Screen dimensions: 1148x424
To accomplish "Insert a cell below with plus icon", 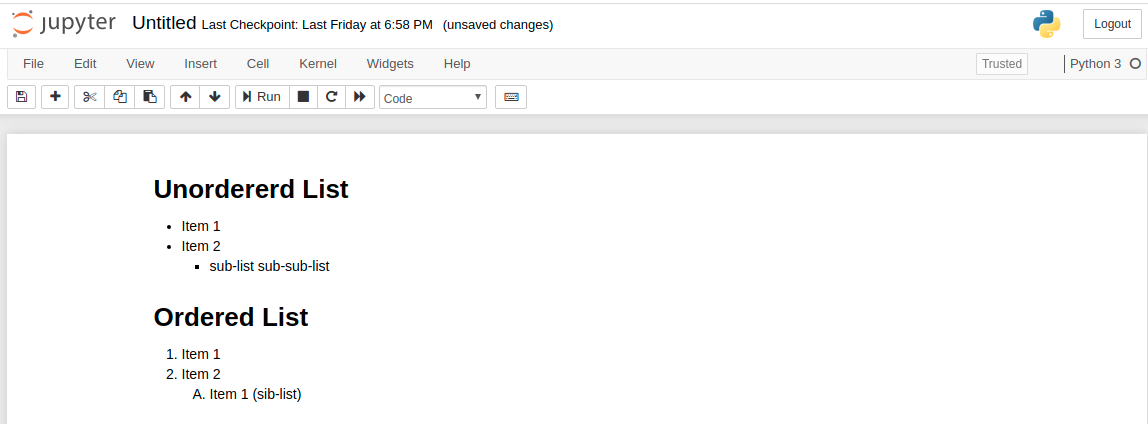I will click(x=55, y=97).
